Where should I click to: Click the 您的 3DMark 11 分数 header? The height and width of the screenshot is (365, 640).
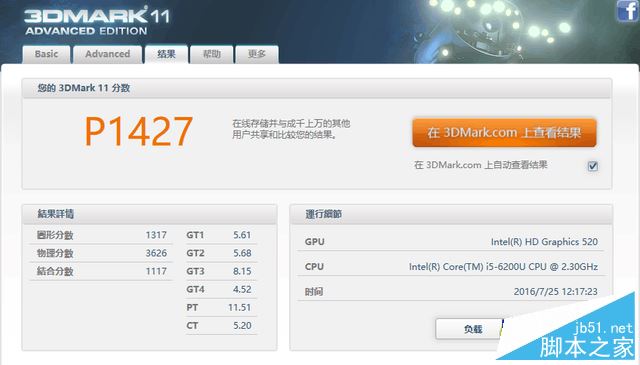pyautogui.click(x=84, y=88)
